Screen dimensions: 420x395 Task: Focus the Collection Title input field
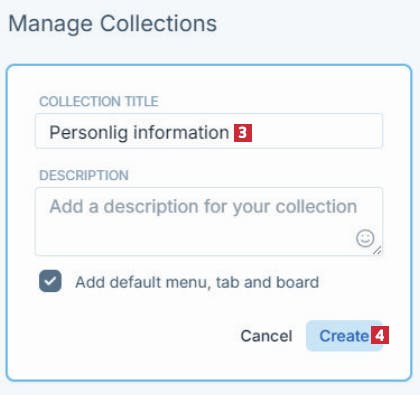[209, 131]
